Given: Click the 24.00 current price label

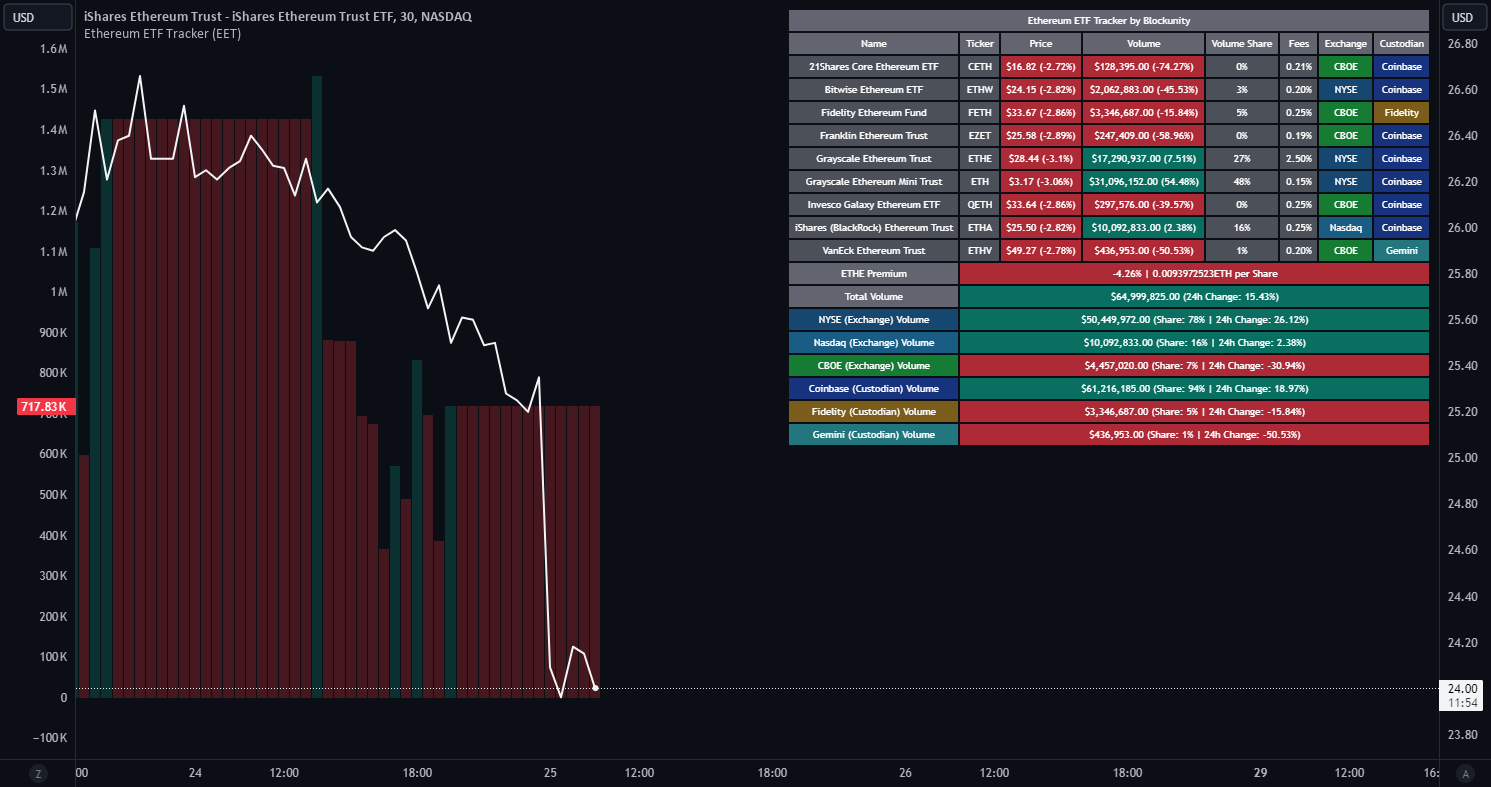Looking at the screenshot, I should click(1462, 688).
